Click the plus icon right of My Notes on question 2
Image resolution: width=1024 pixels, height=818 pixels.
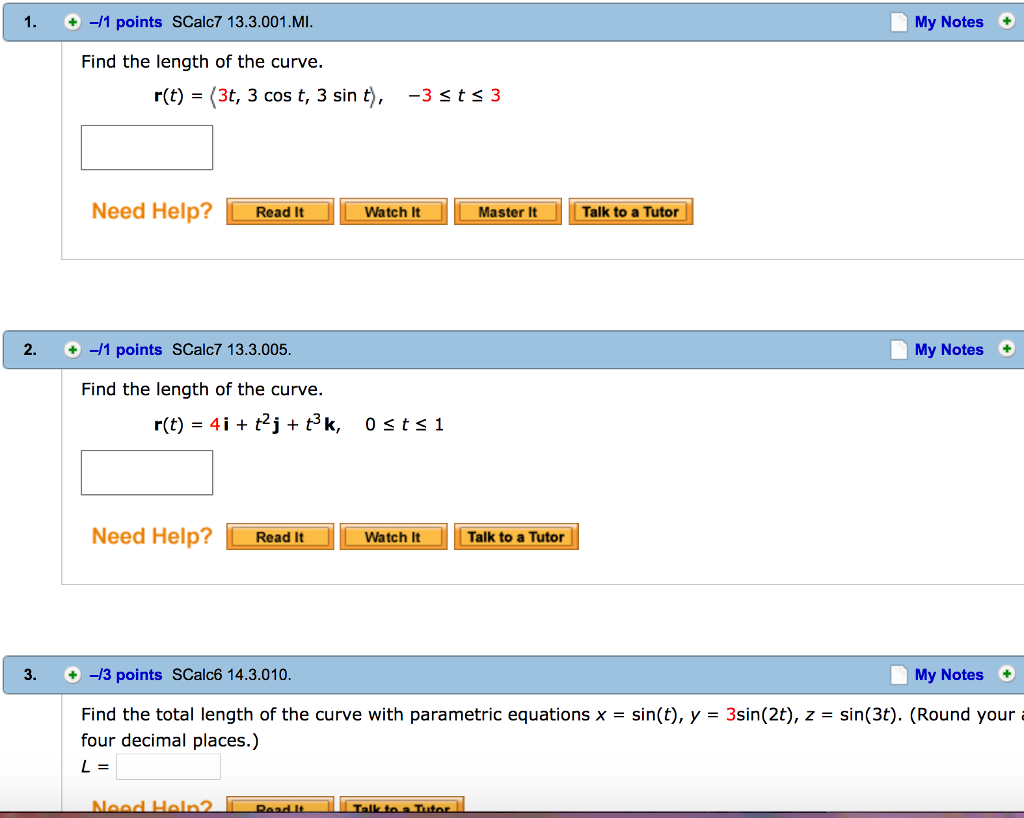(x=1006, y=349)
